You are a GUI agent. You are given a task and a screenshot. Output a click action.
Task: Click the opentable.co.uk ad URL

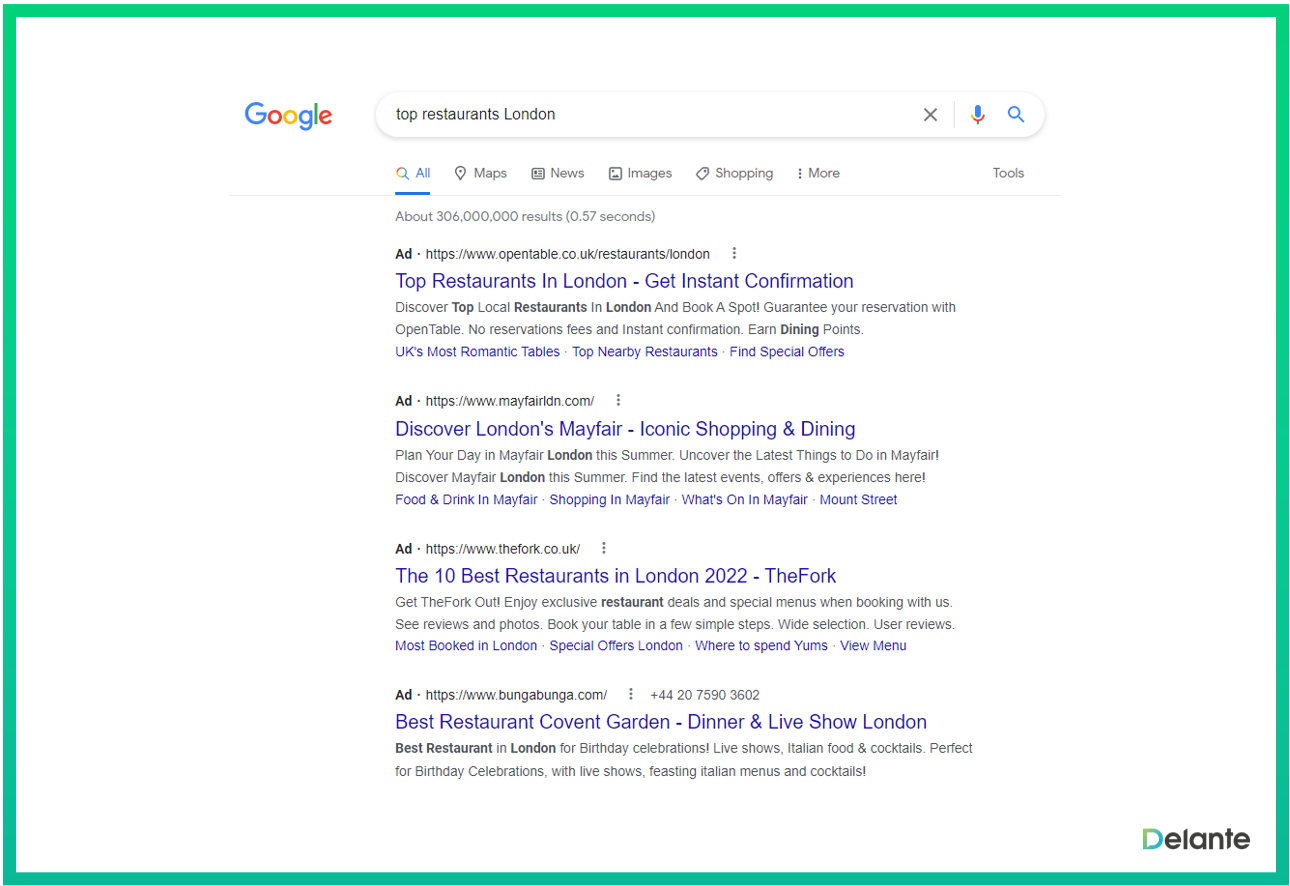tap(568, 254)
